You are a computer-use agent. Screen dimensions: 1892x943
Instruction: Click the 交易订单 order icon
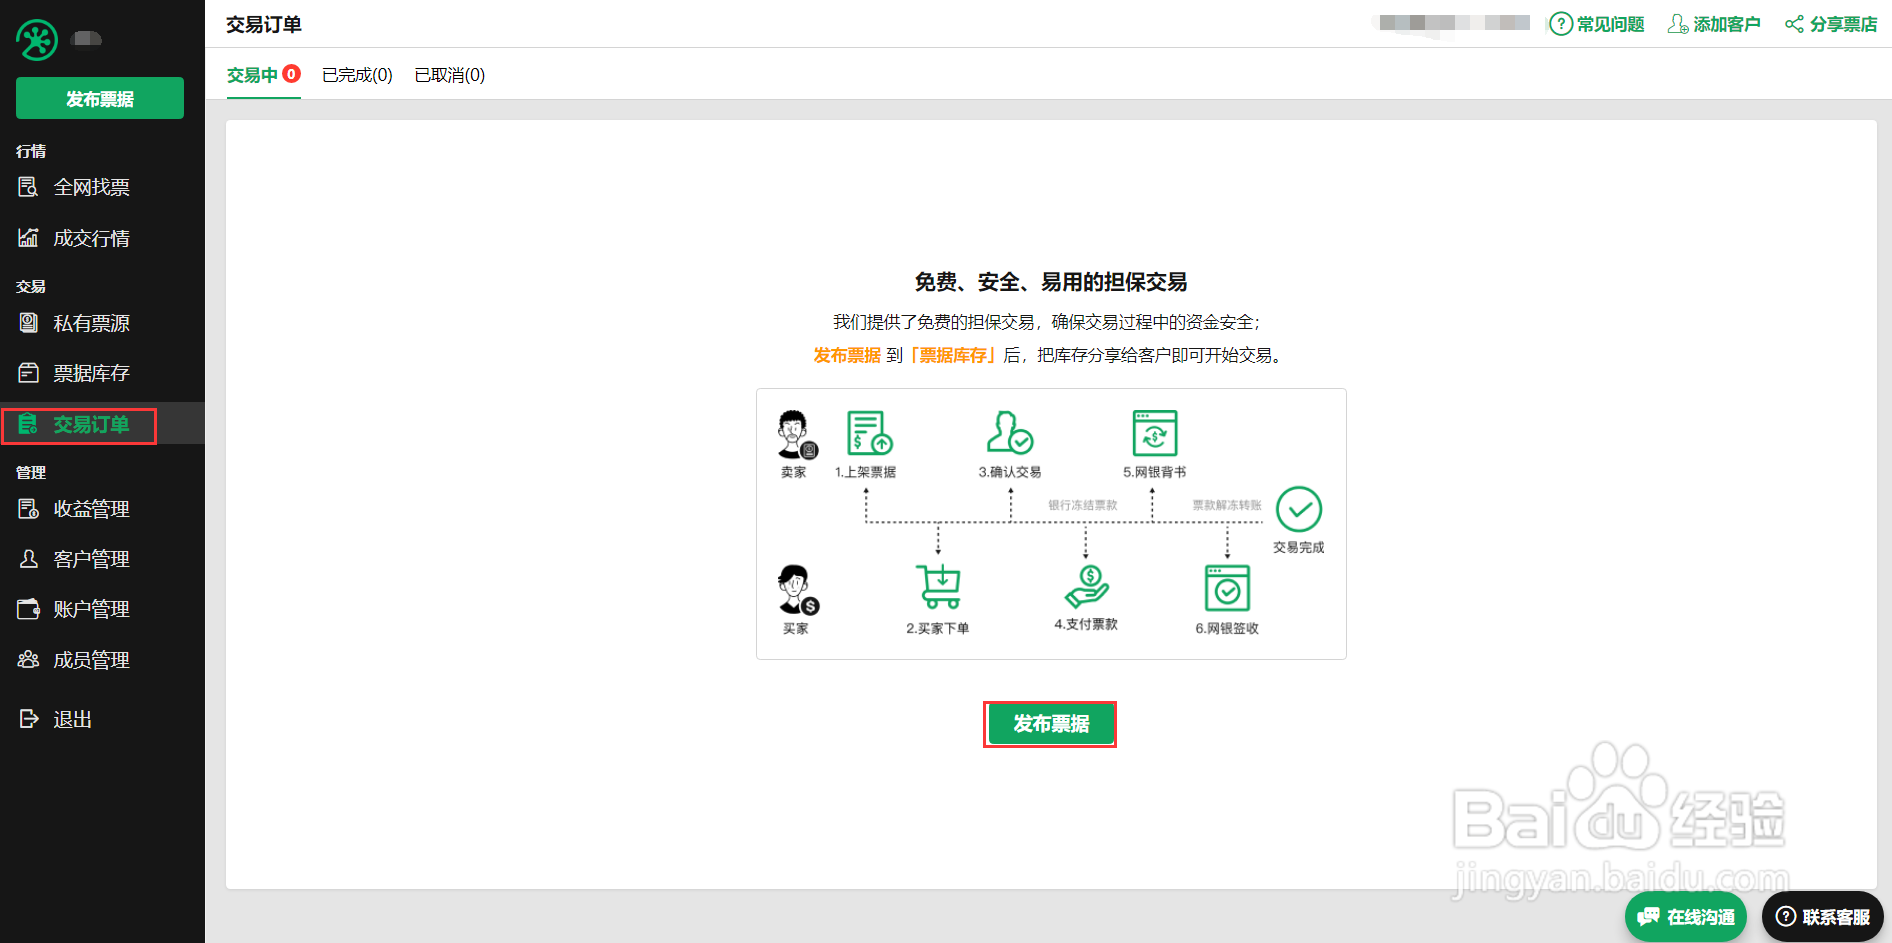click(x=28, y=424)
